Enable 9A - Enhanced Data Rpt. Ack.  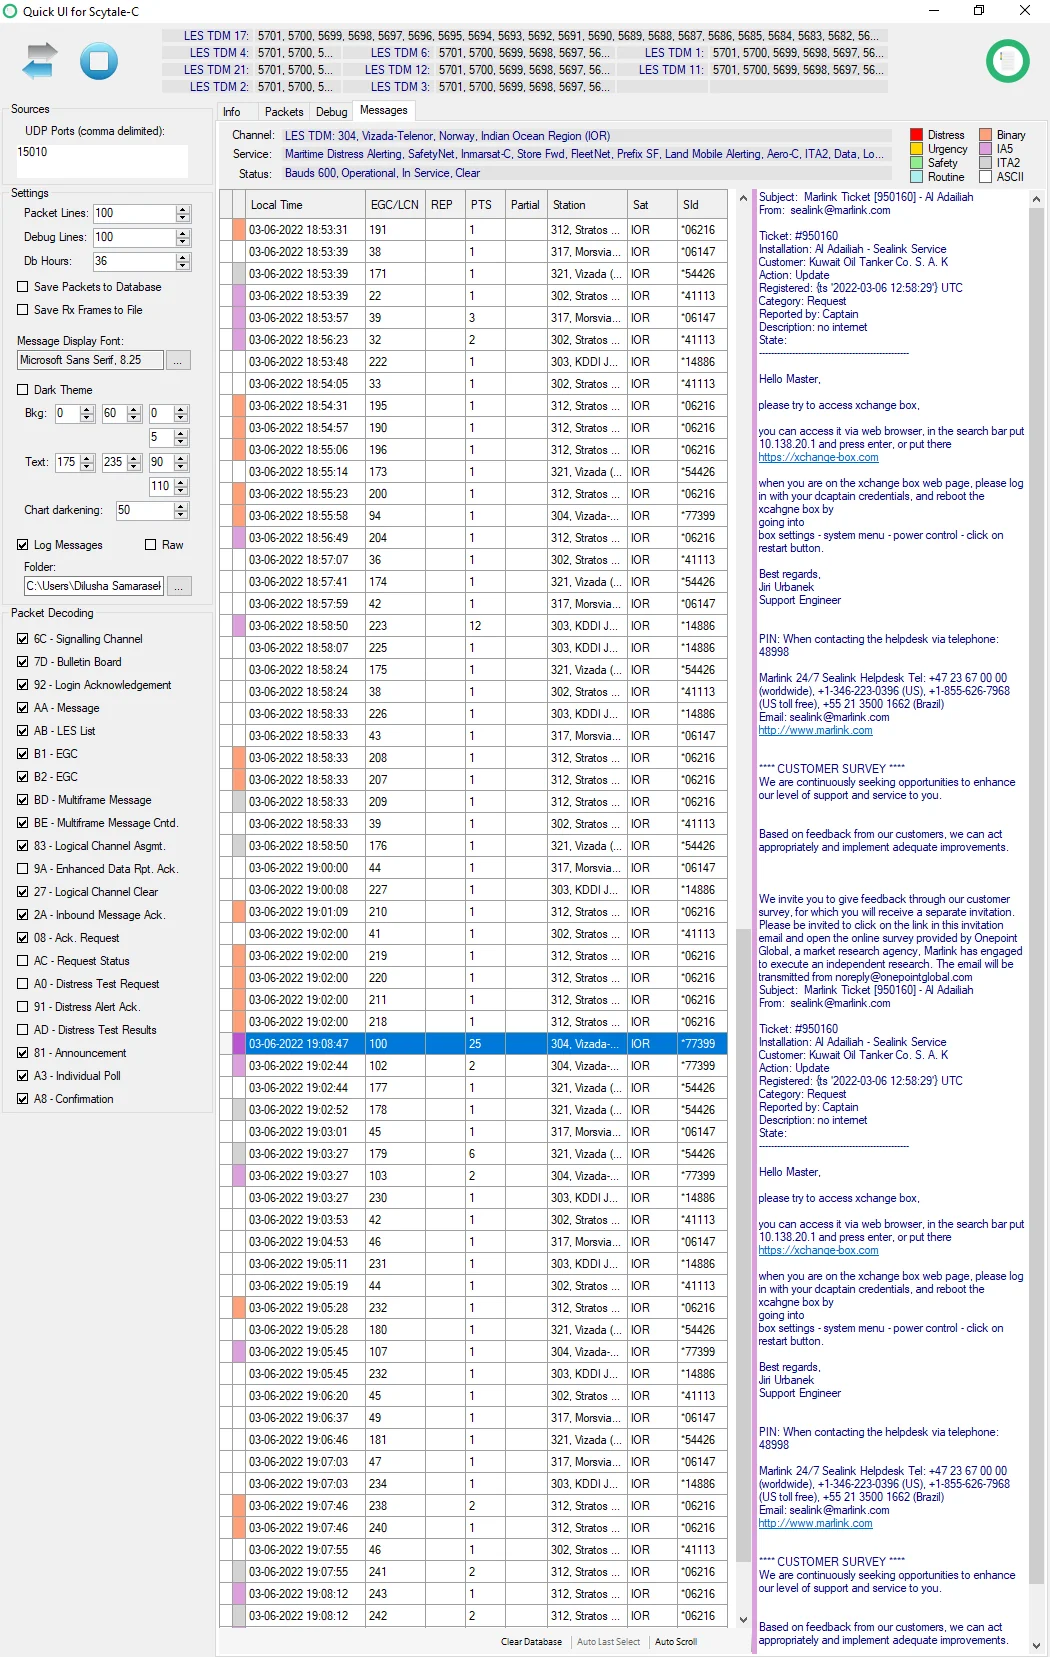22,869
